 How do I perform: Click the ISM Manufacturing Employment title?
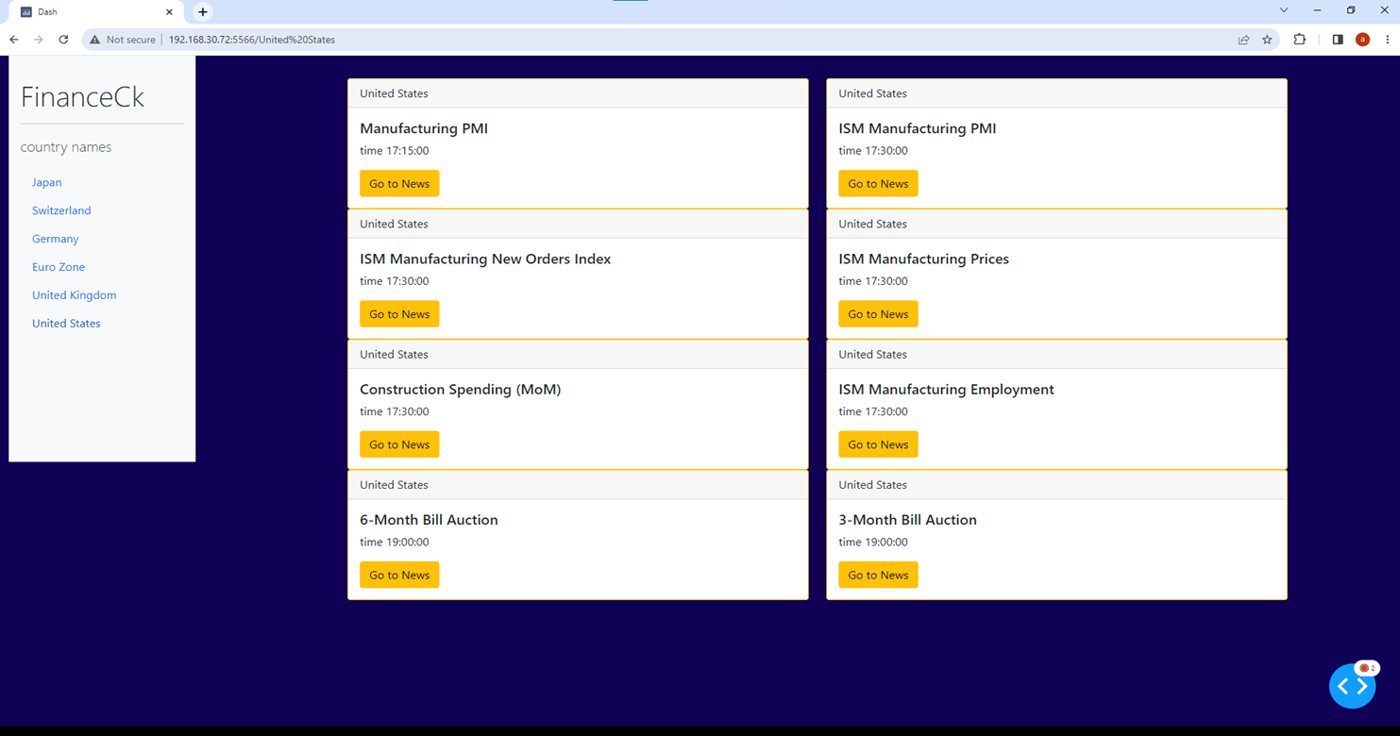tap(946, 390)
